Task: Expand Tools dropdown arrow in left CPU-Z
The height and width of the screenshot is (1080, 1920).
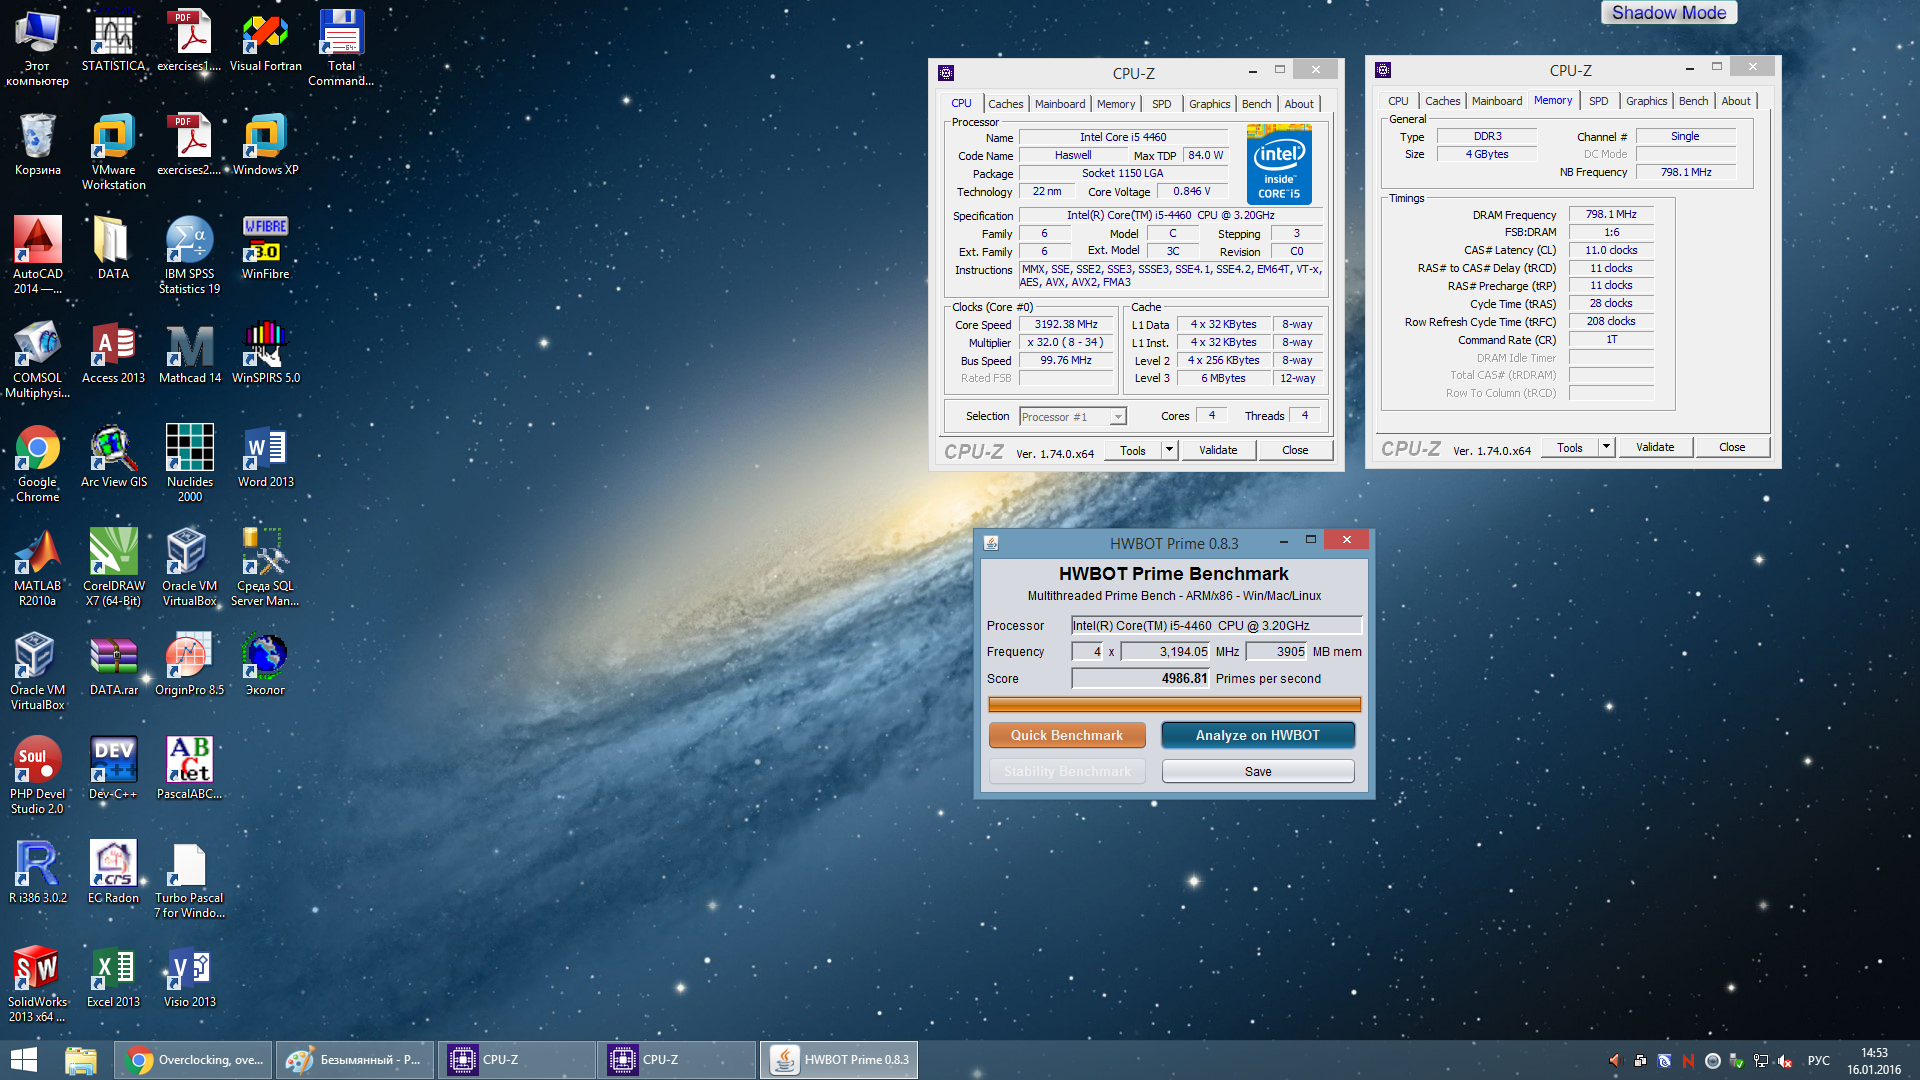Action: 1168,450
